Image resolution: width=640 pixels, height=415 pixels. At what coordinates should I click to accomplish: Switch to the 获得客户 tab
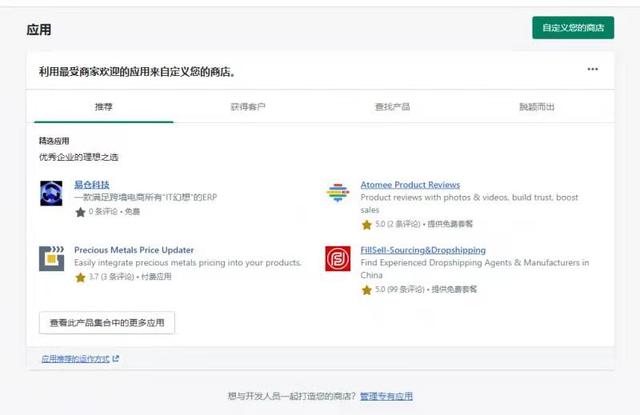pos(248,107)
